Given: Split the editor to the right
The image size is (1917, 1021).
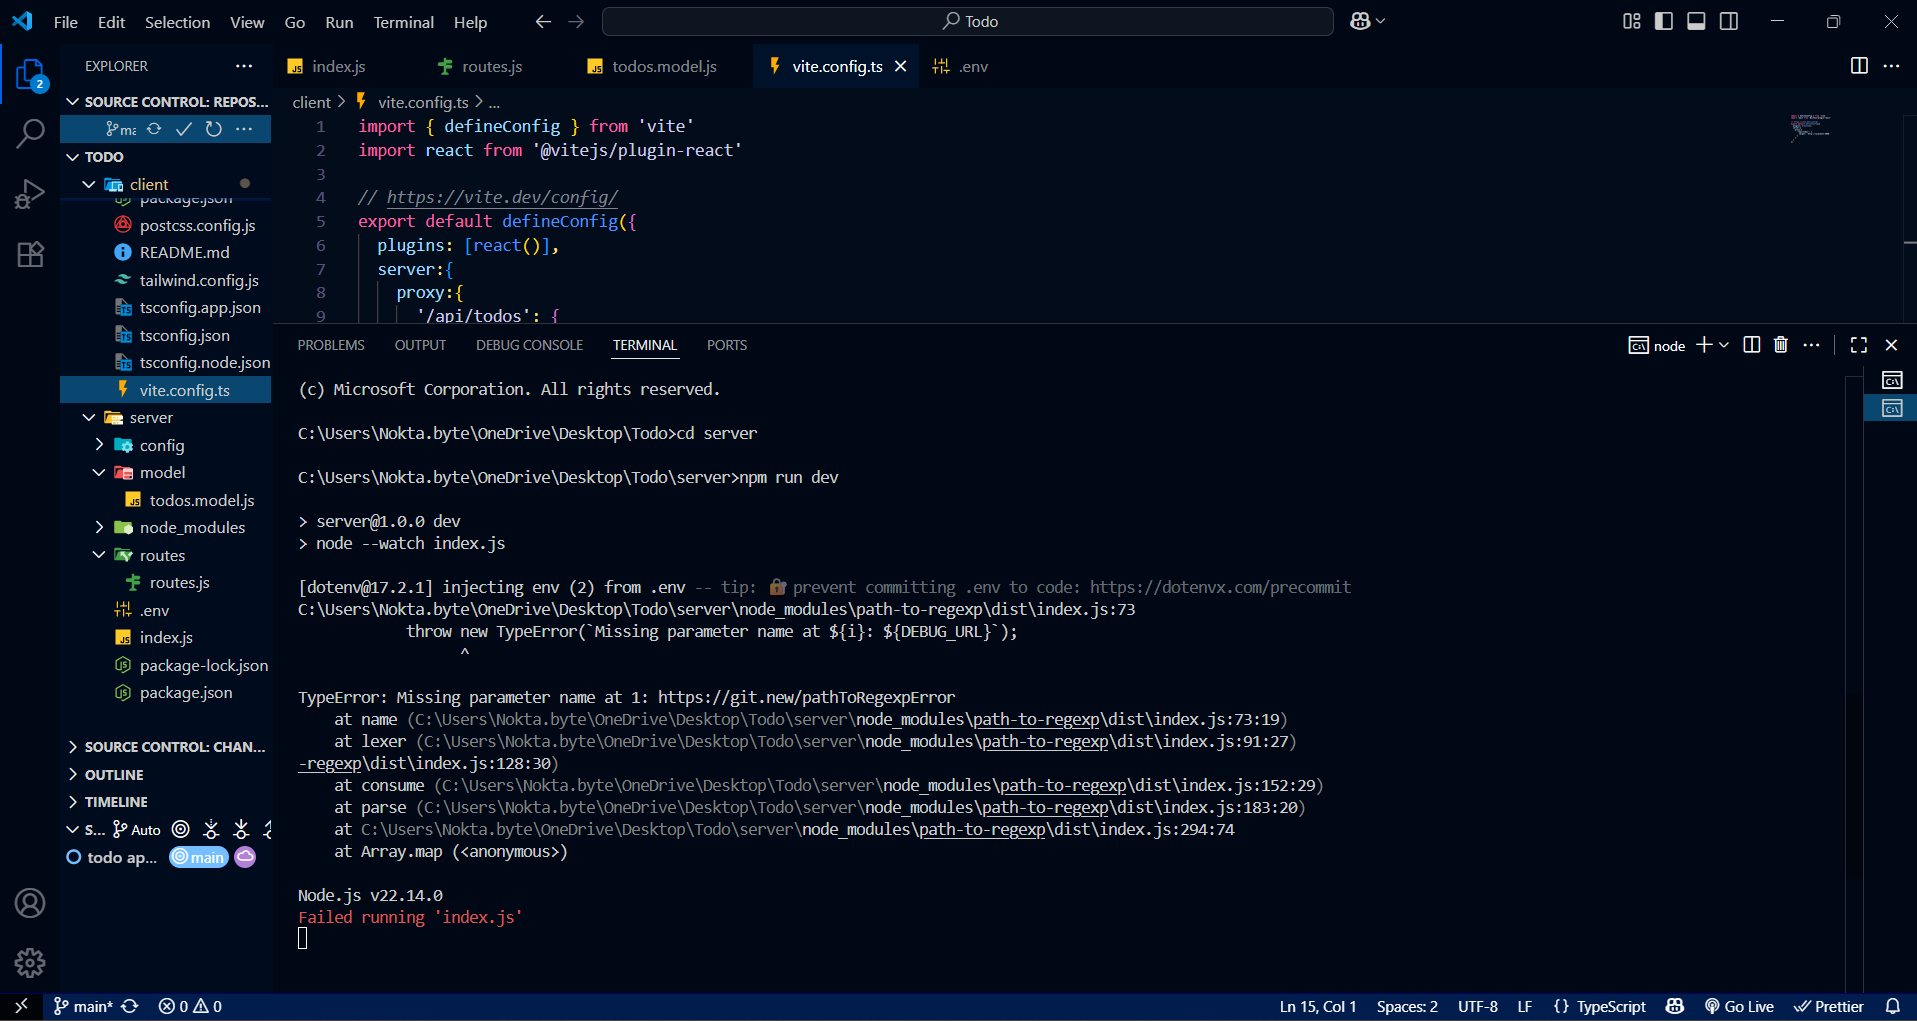Looking at the screenshot, I should tap(1859, 66).
